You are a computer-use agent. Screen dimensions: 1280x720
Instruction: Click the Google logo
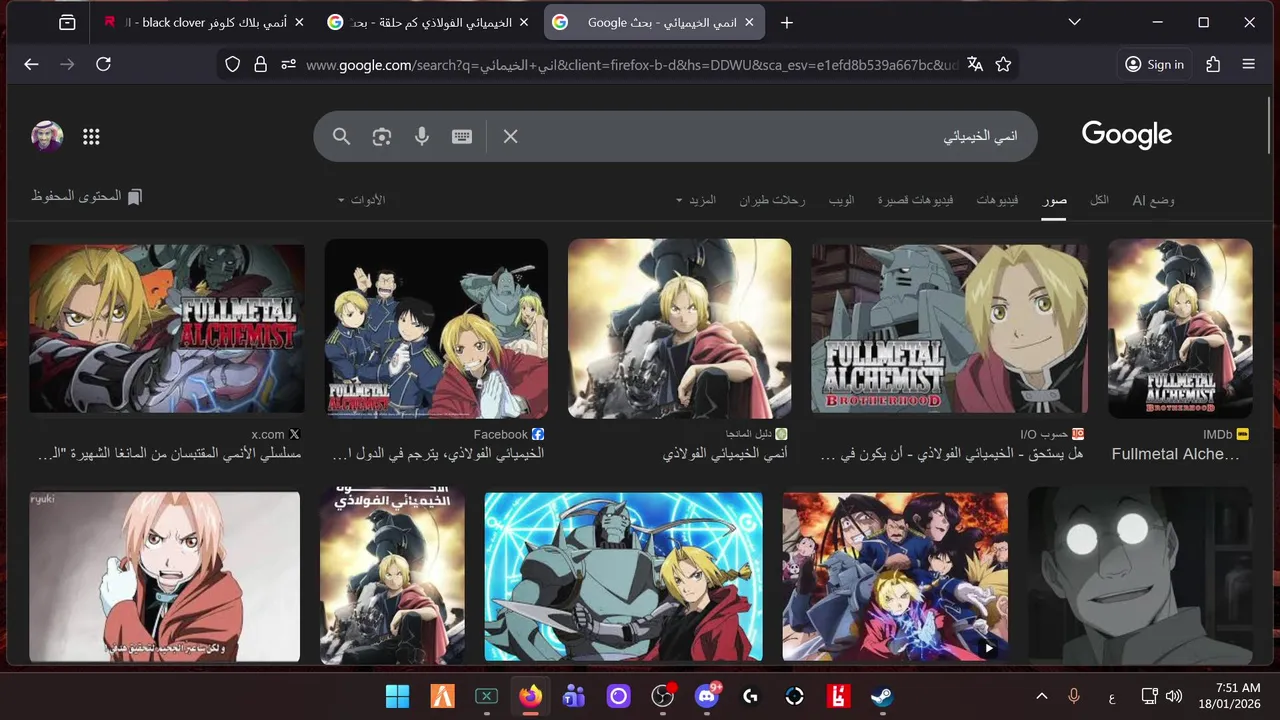click(1127, 135)
